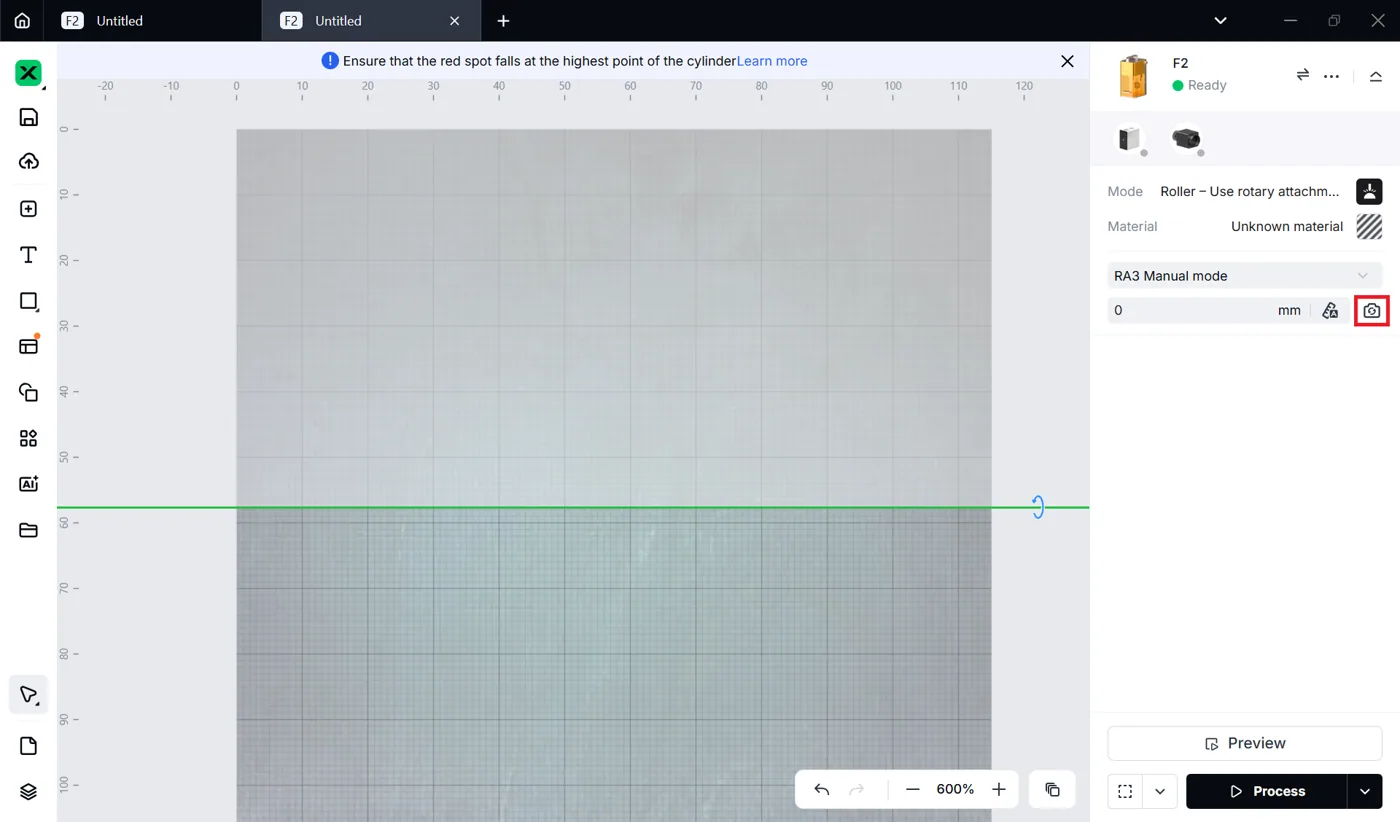Click the measure material icon beside mm
The width and height of the screenshot is (1400, 822).
pos(1330,311)
